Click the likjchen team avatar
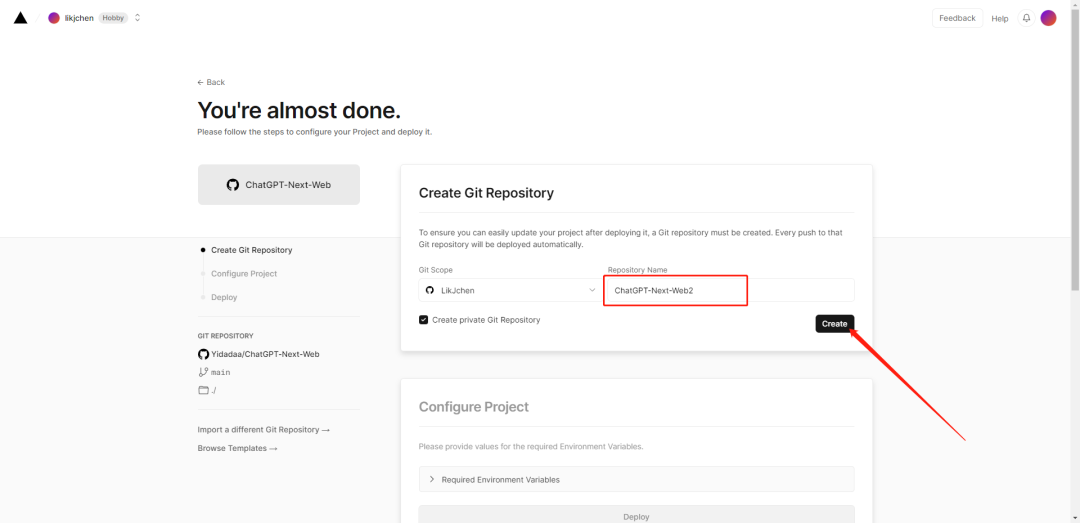 [54, 18]
